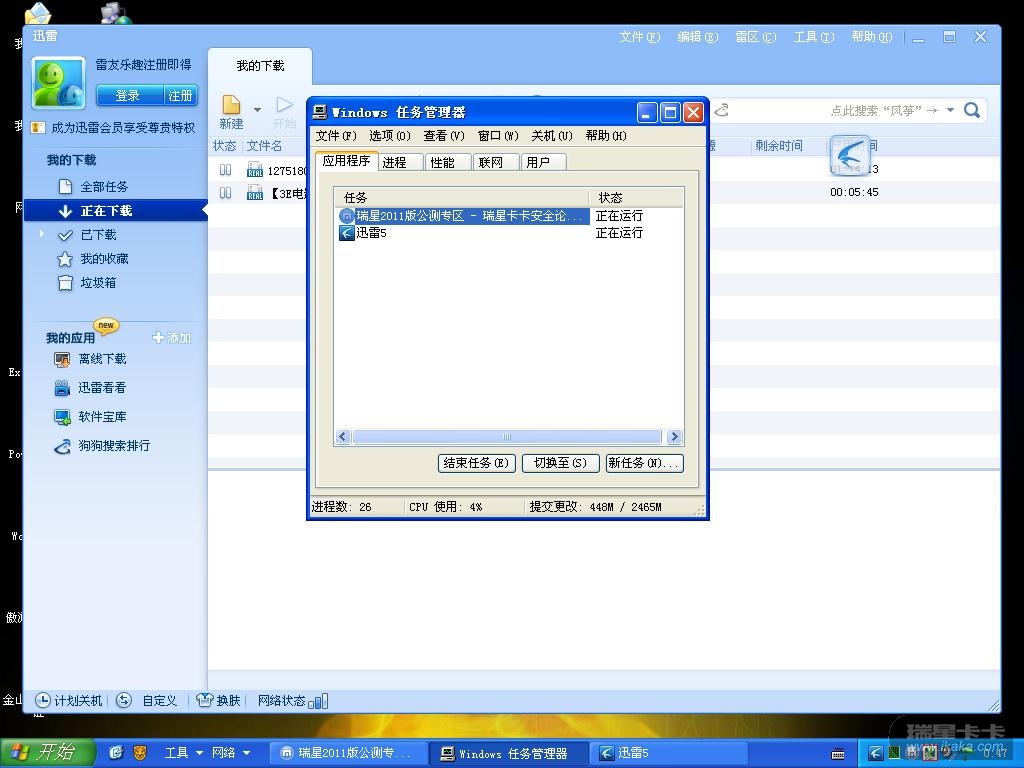Click 结束任务(E) button

(477, 463)
